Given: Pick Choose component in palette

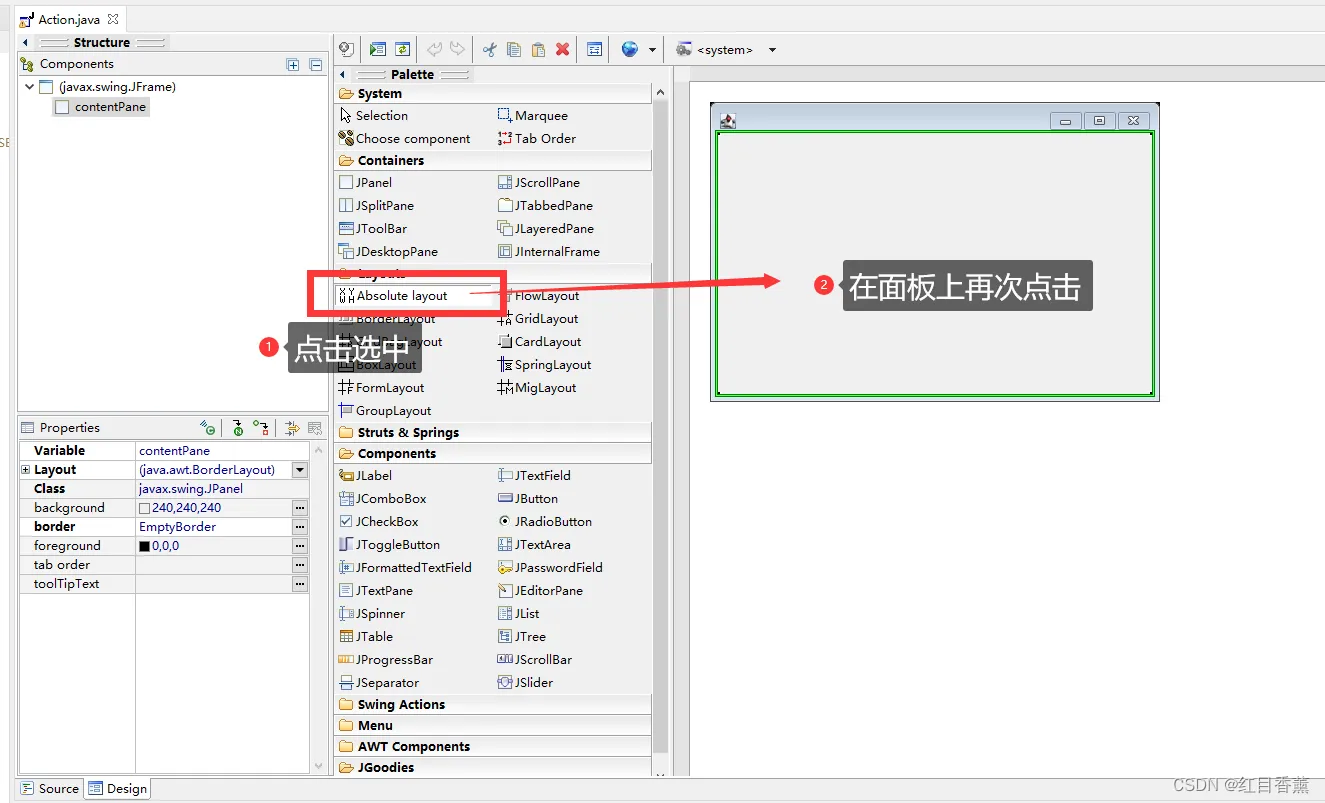Looking at the screenshot, I should coord(404,139).
